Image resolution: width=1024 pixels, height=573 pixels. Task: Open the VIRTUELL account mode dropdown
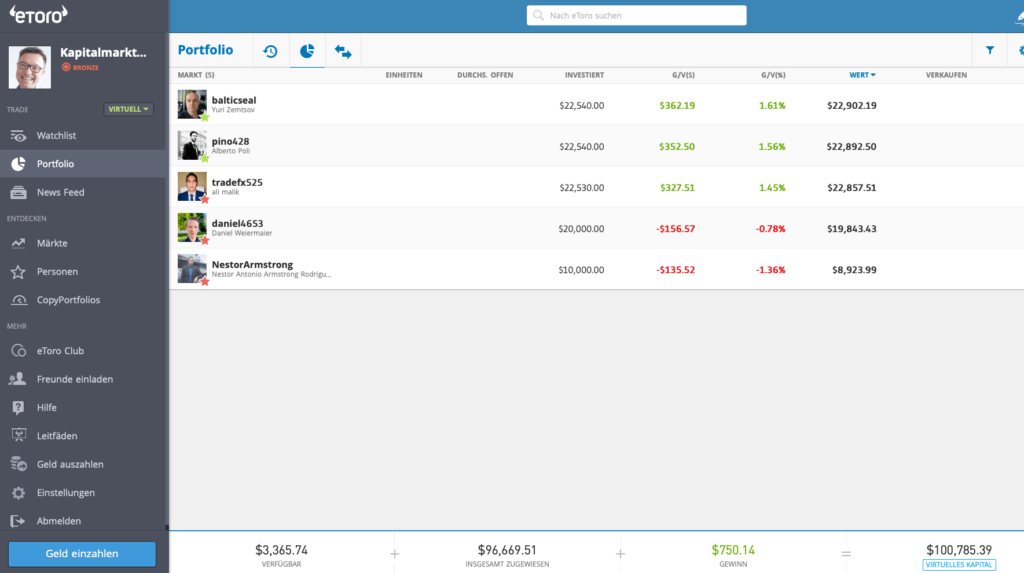coord(129,109)
